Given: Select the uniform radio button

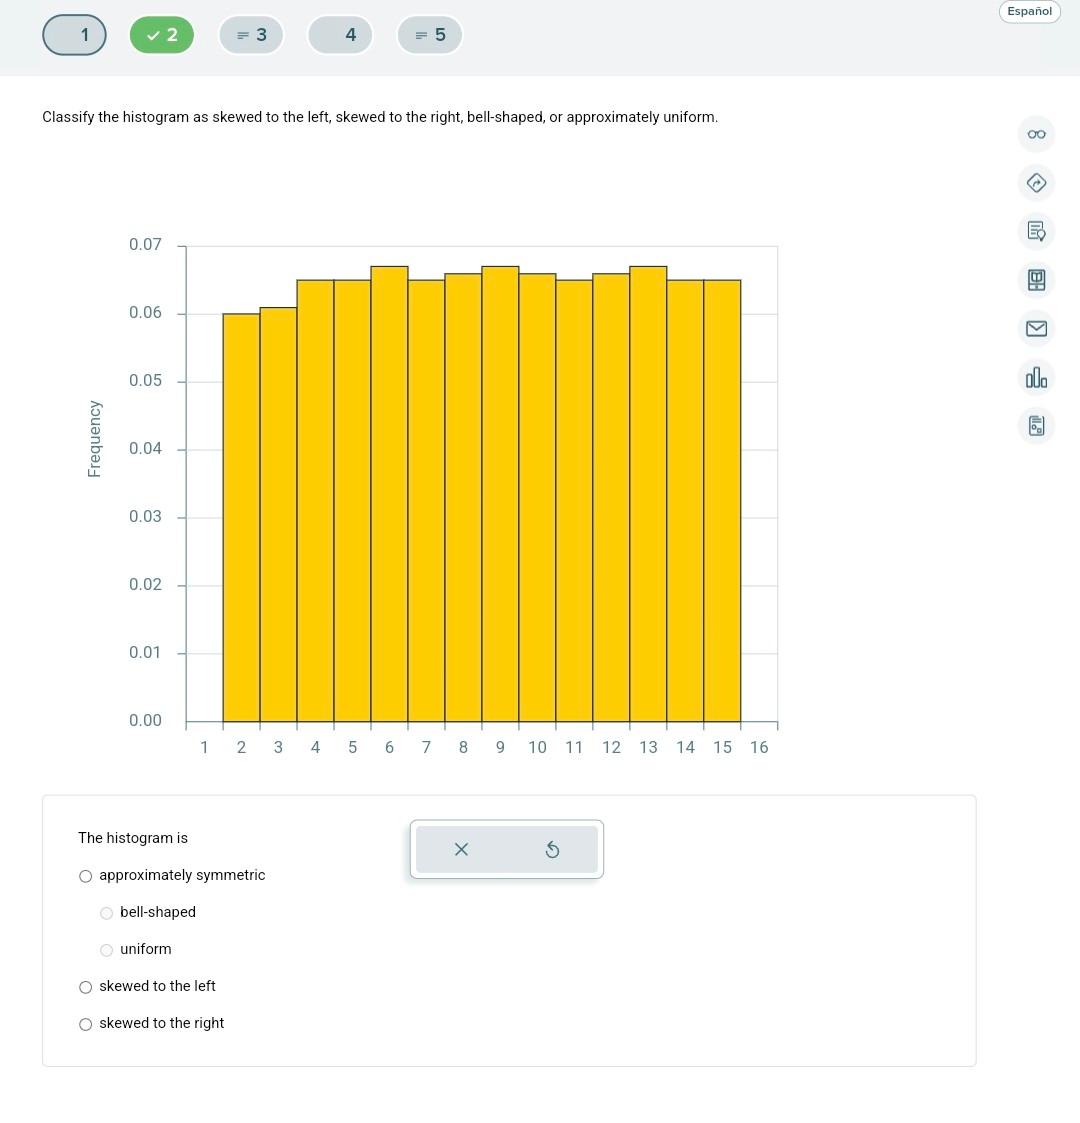Looking at the screenshot, I should (106, 950).
